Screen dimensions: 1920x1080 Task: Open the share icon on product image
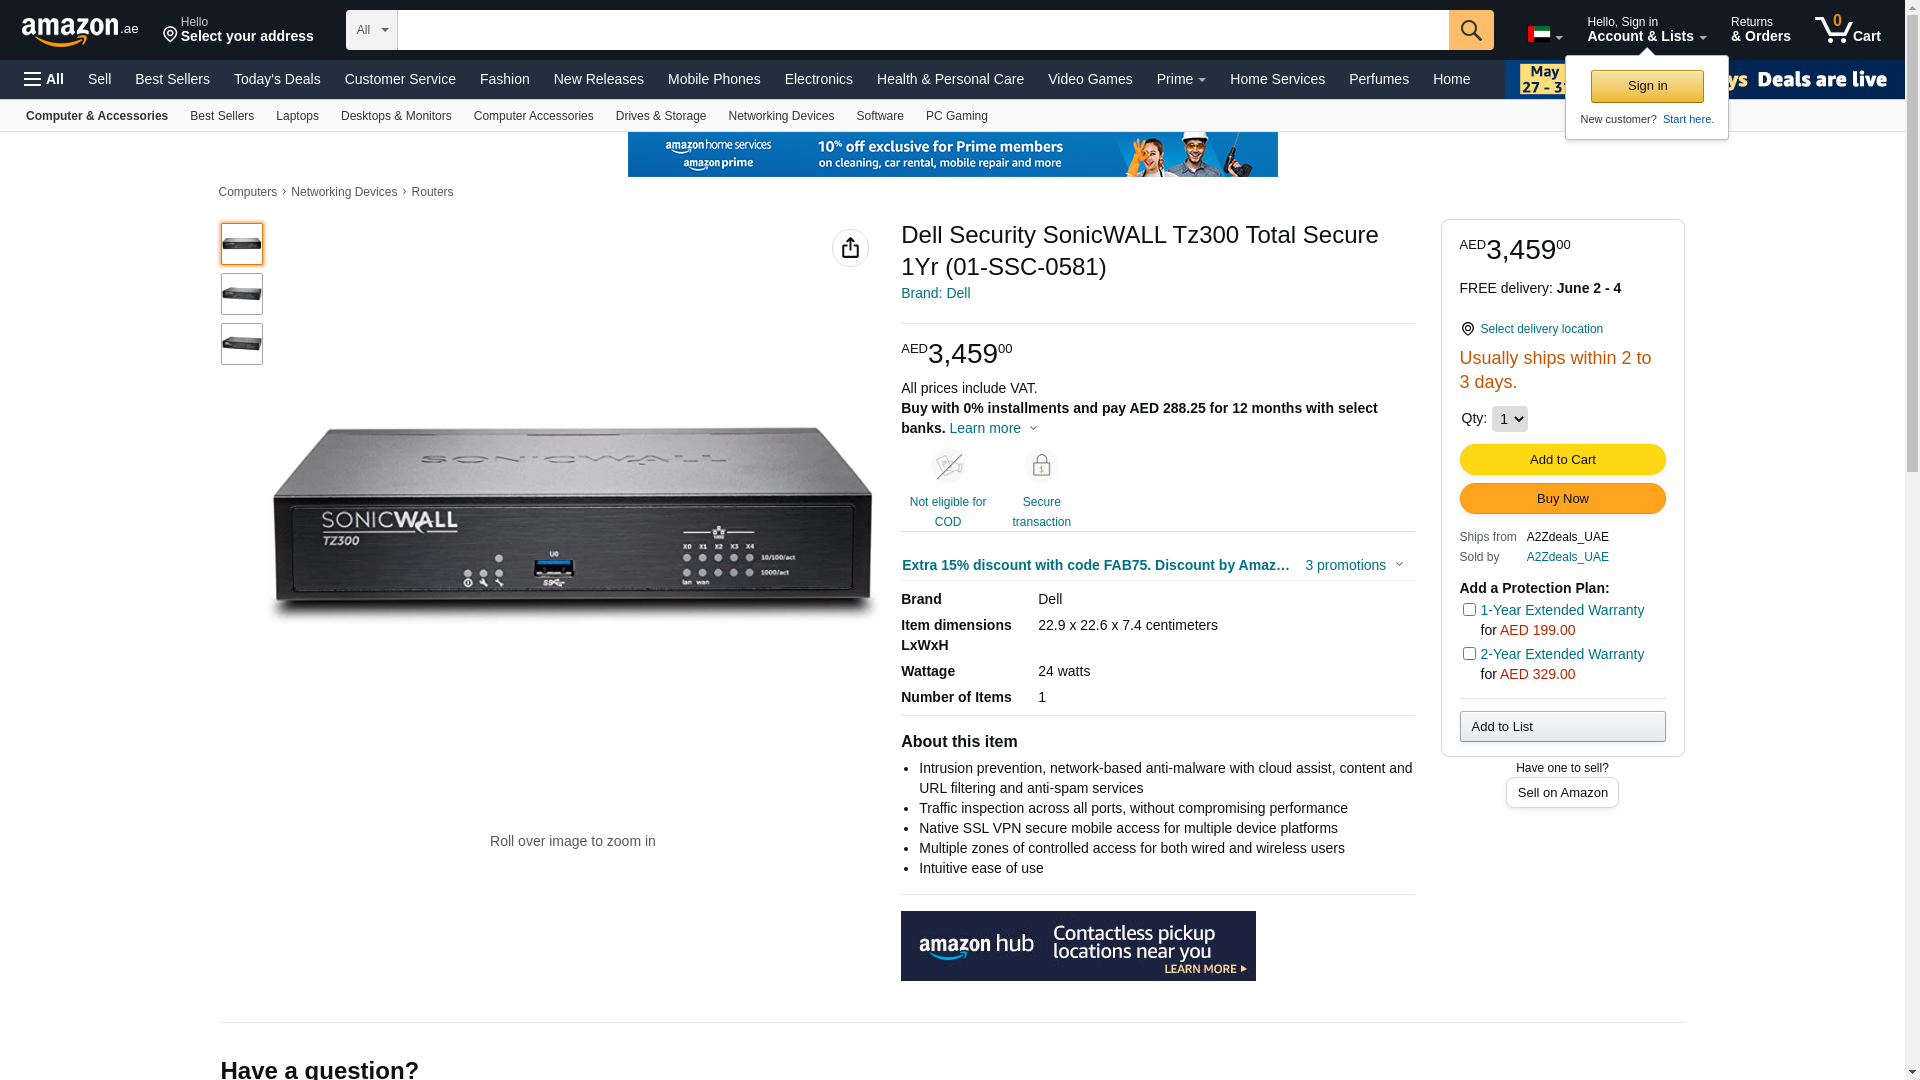coord(850,248)
